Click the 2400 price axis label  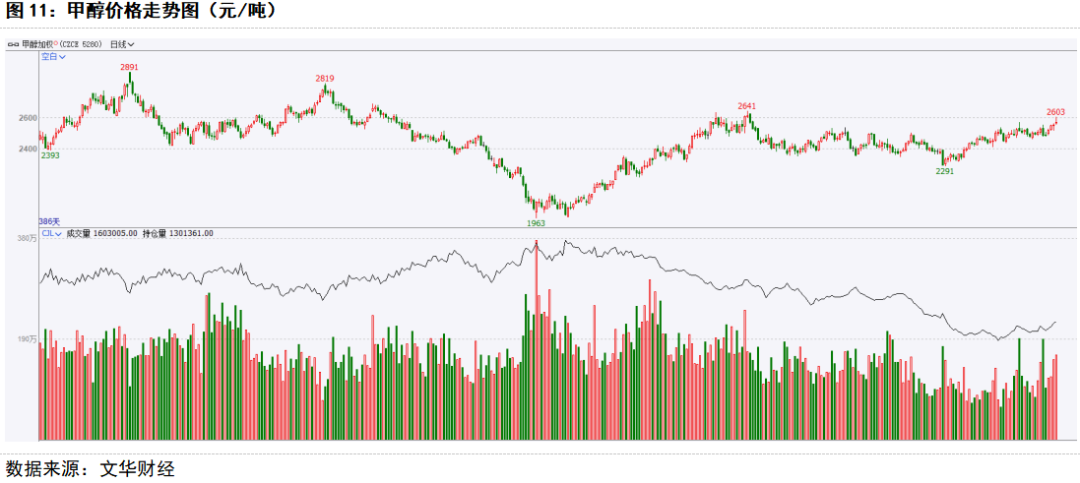[28, 149]
